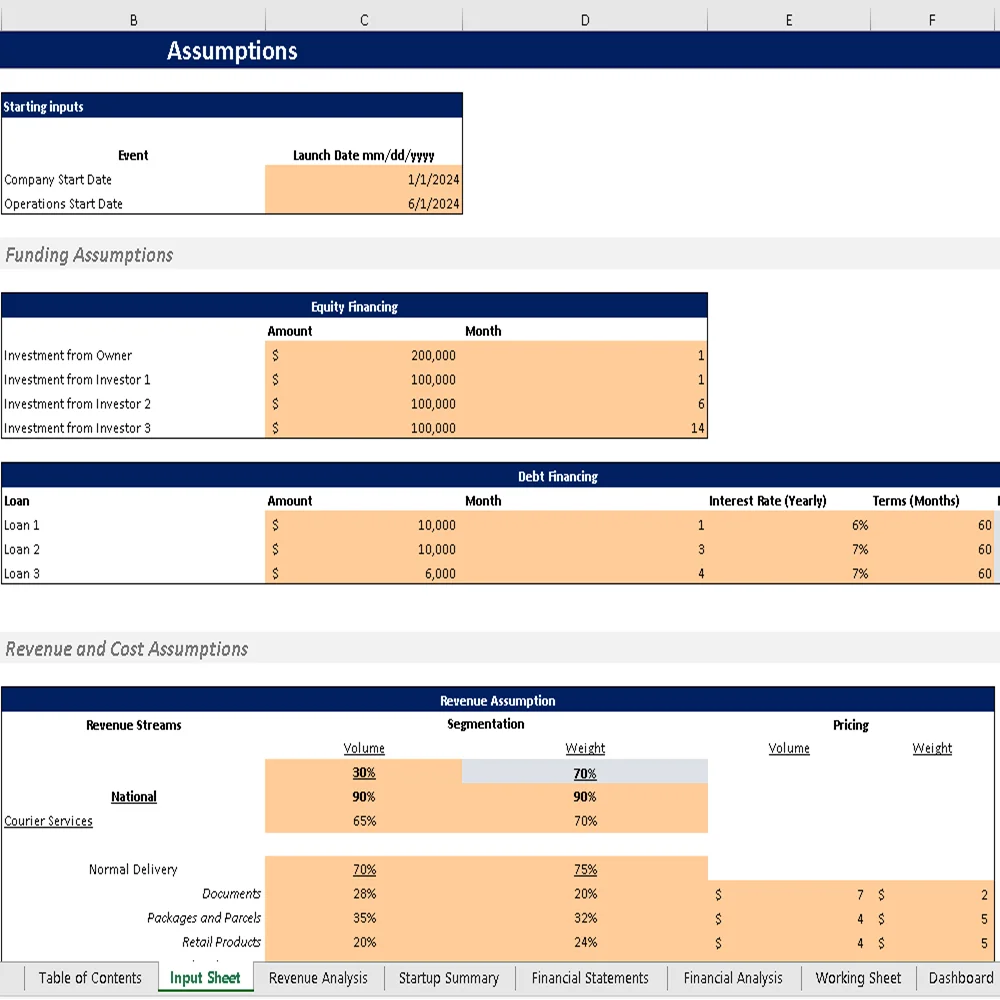Switch to the Dashboard sheet
The height and width of the screenshot is (1000, 1000).
click(x=960, y=978)
